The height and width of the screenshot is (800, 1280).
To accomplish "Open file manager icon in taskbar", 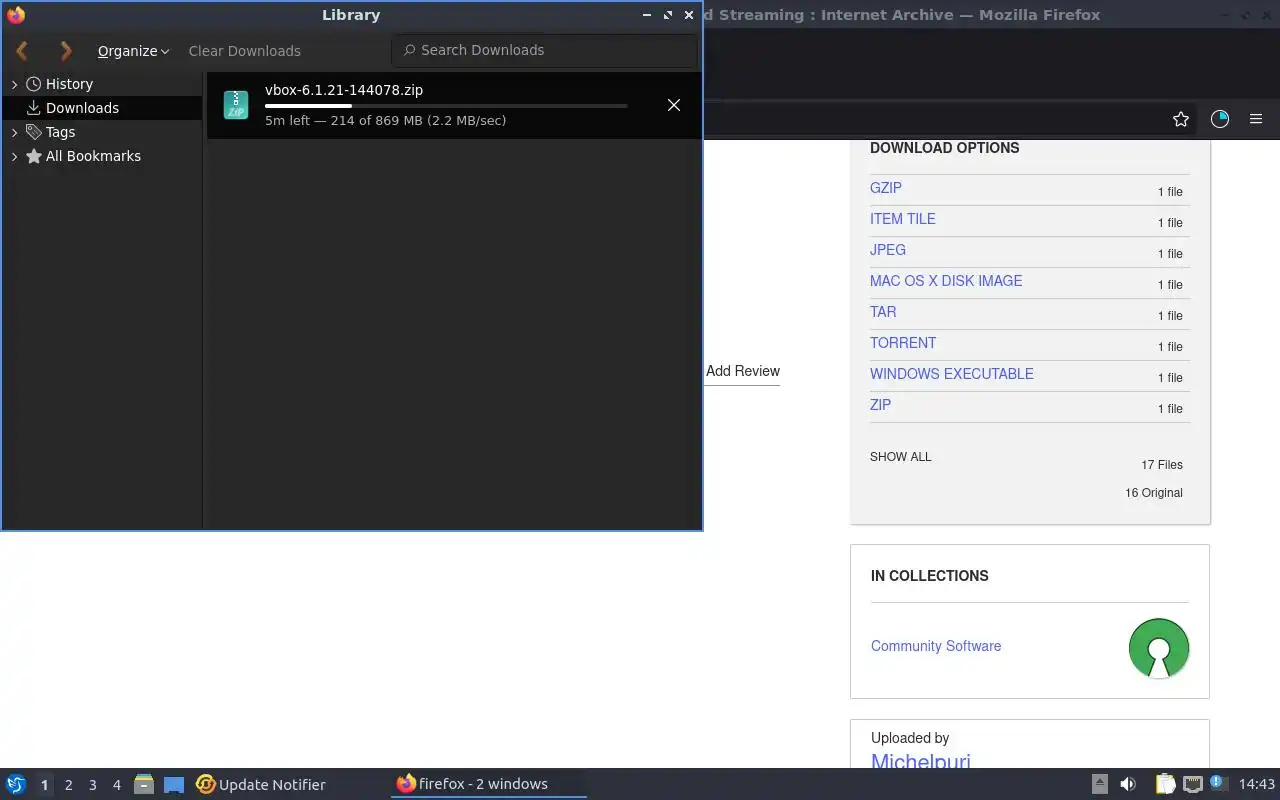I will [144, 785].
